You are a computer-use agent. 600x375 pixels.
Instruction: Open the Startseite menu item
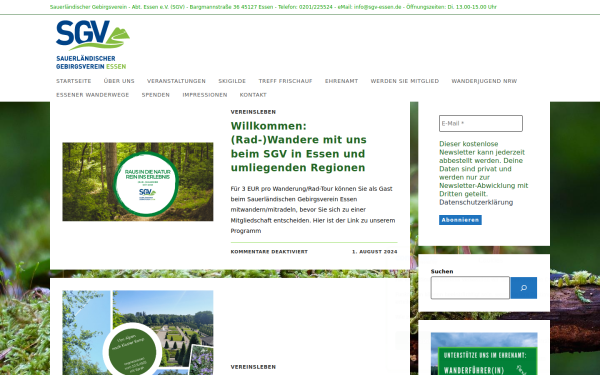(74, 81)
